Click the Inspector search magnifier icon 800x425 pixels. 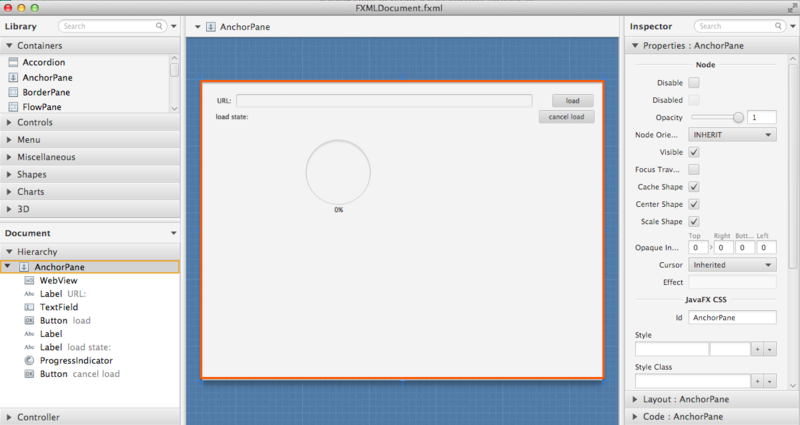click(x=778, y=26)
